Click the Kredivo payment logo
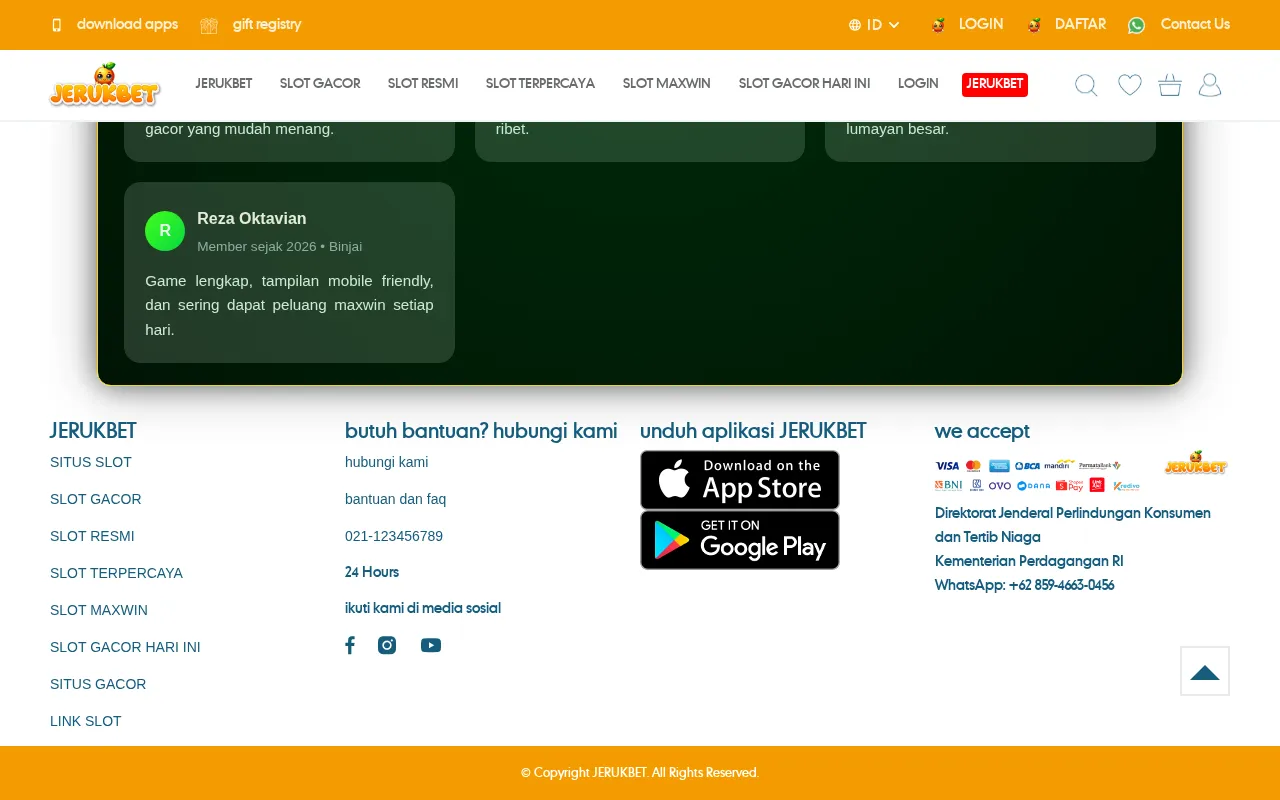The height and width of the screenshot is (800, 1280). point(1126,486)
